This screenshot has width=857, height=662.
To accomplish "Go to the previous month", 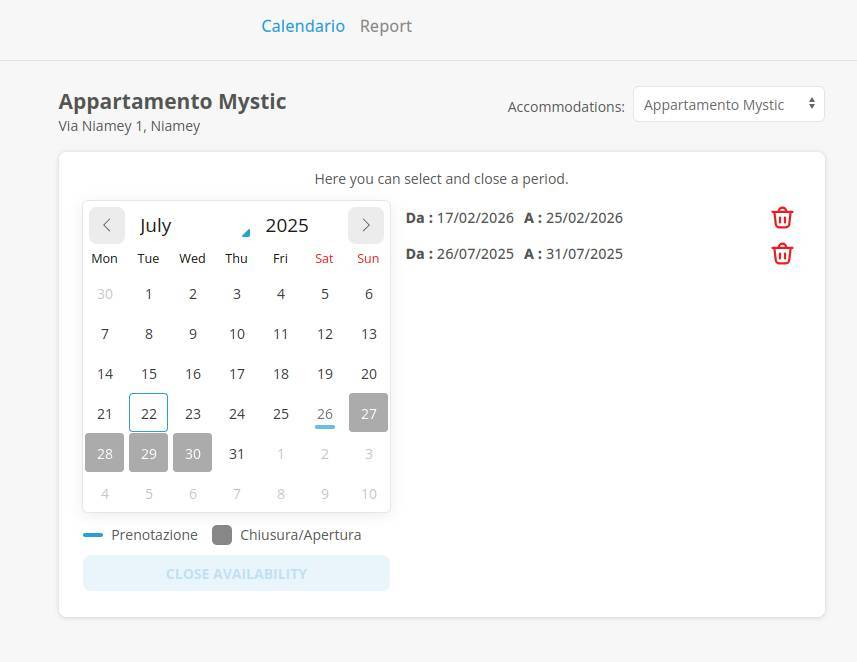I will [107, 226].
